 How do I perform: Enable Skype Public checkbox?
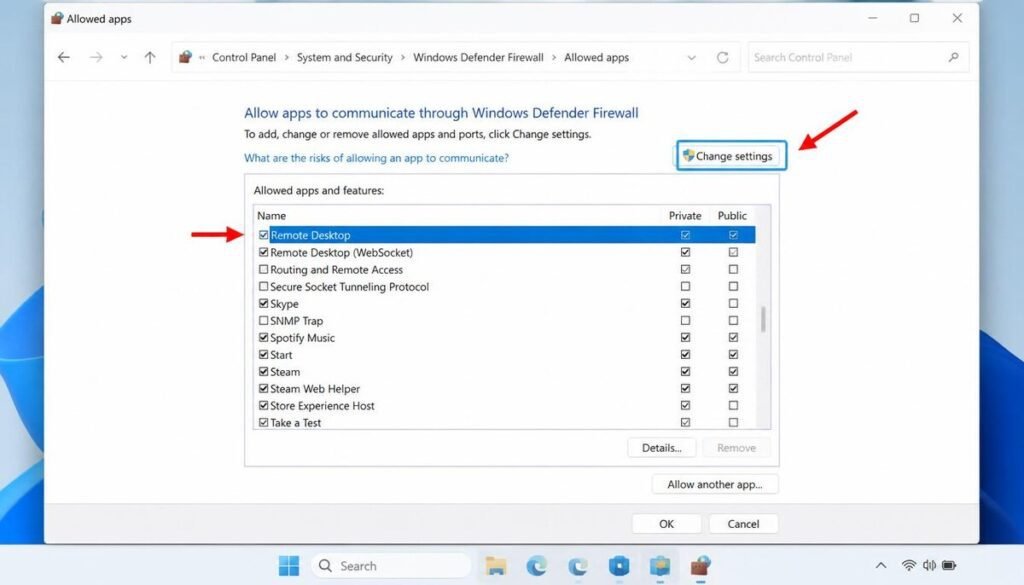[x=733, y=304]
